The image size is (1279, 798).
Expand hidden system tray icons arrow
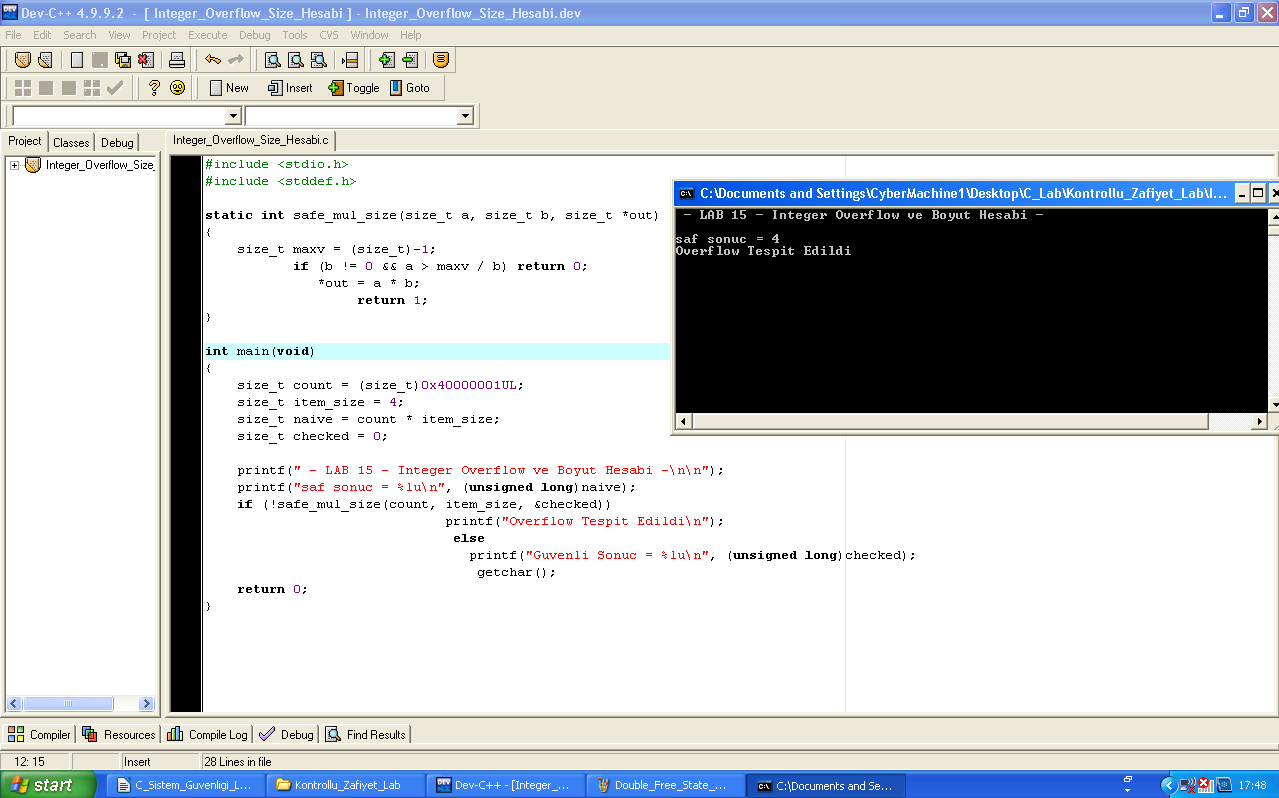coord(1167,785)
